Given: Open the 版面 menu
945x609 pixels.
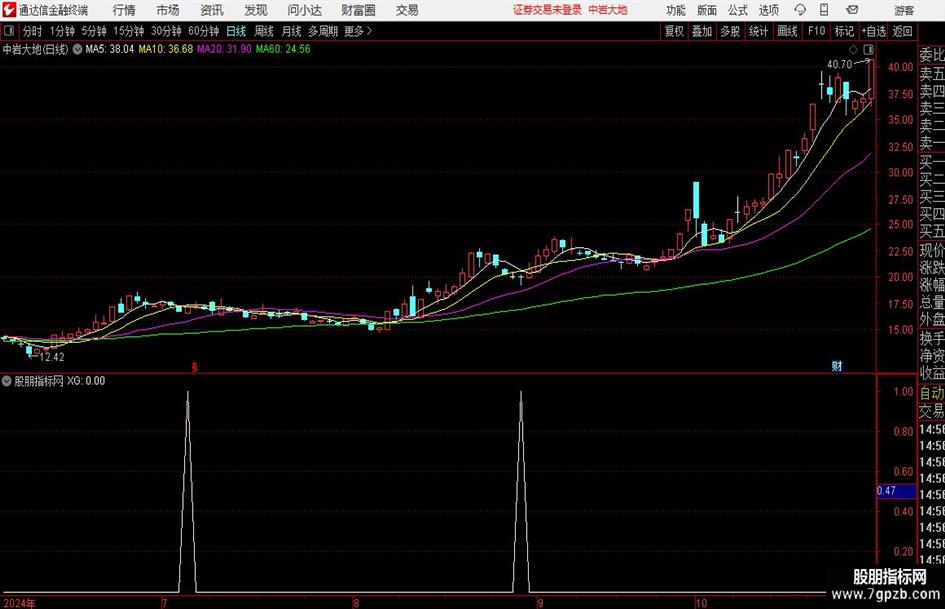Looking at the screenshot, I should point(706,10).
